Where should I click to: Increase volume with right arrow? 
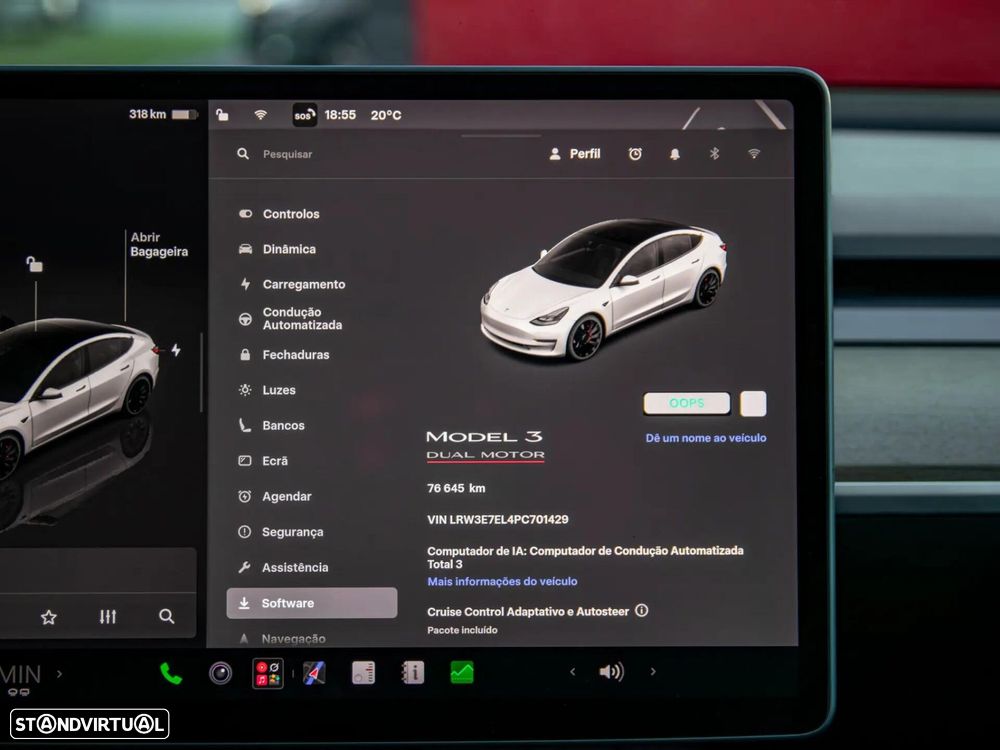coord(653,672)
